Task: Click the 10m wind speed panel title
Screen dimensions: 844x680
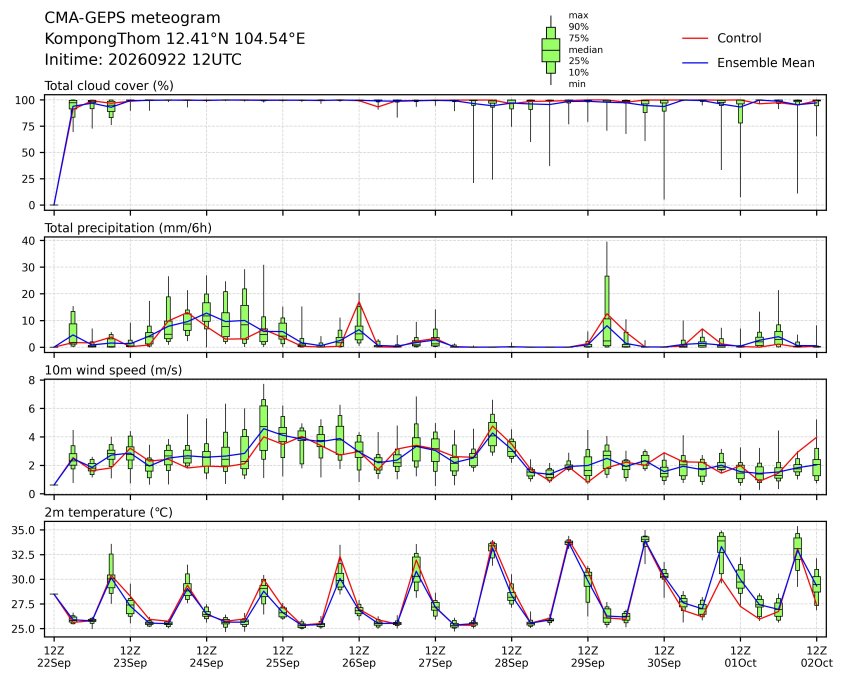Action: 113,370
